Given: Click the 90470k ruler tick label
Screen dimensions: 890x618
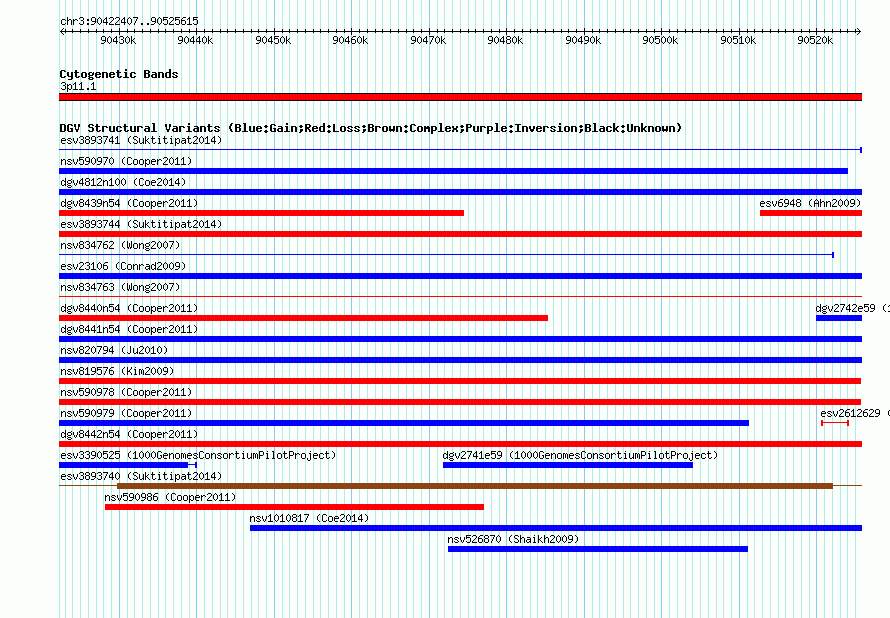Looking at the screenshot, I should pos(428,40).
